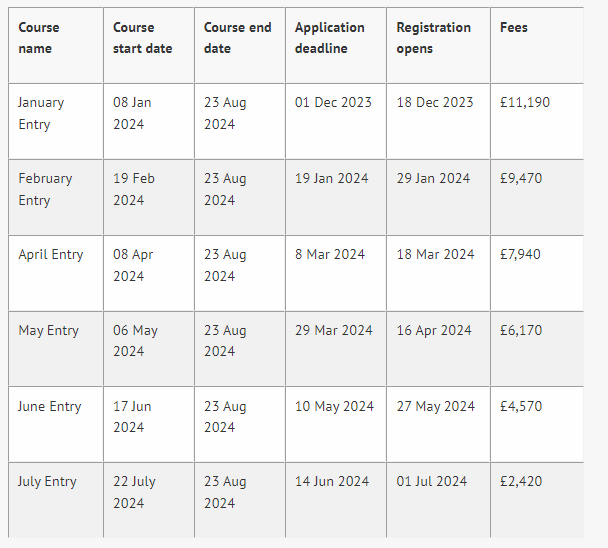Screen dimensions: 608x548
Task: Click the Course start date header
Action: [142, 38]
